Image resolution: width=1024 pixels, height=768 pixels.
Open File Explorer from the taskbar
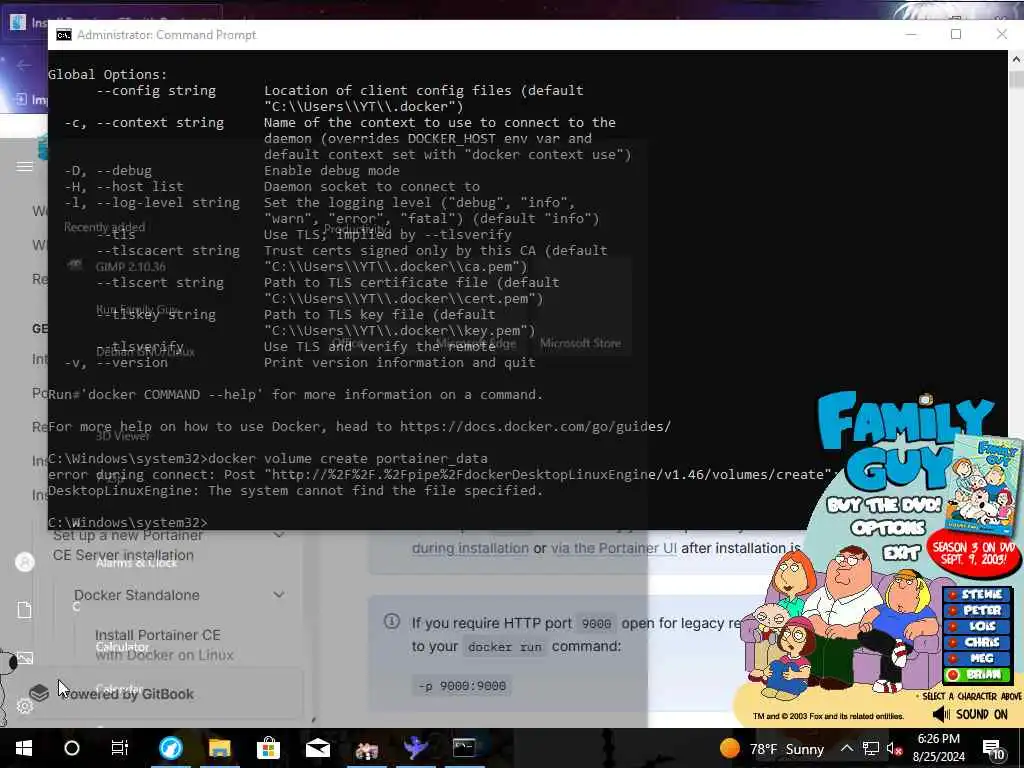[219, 748]
